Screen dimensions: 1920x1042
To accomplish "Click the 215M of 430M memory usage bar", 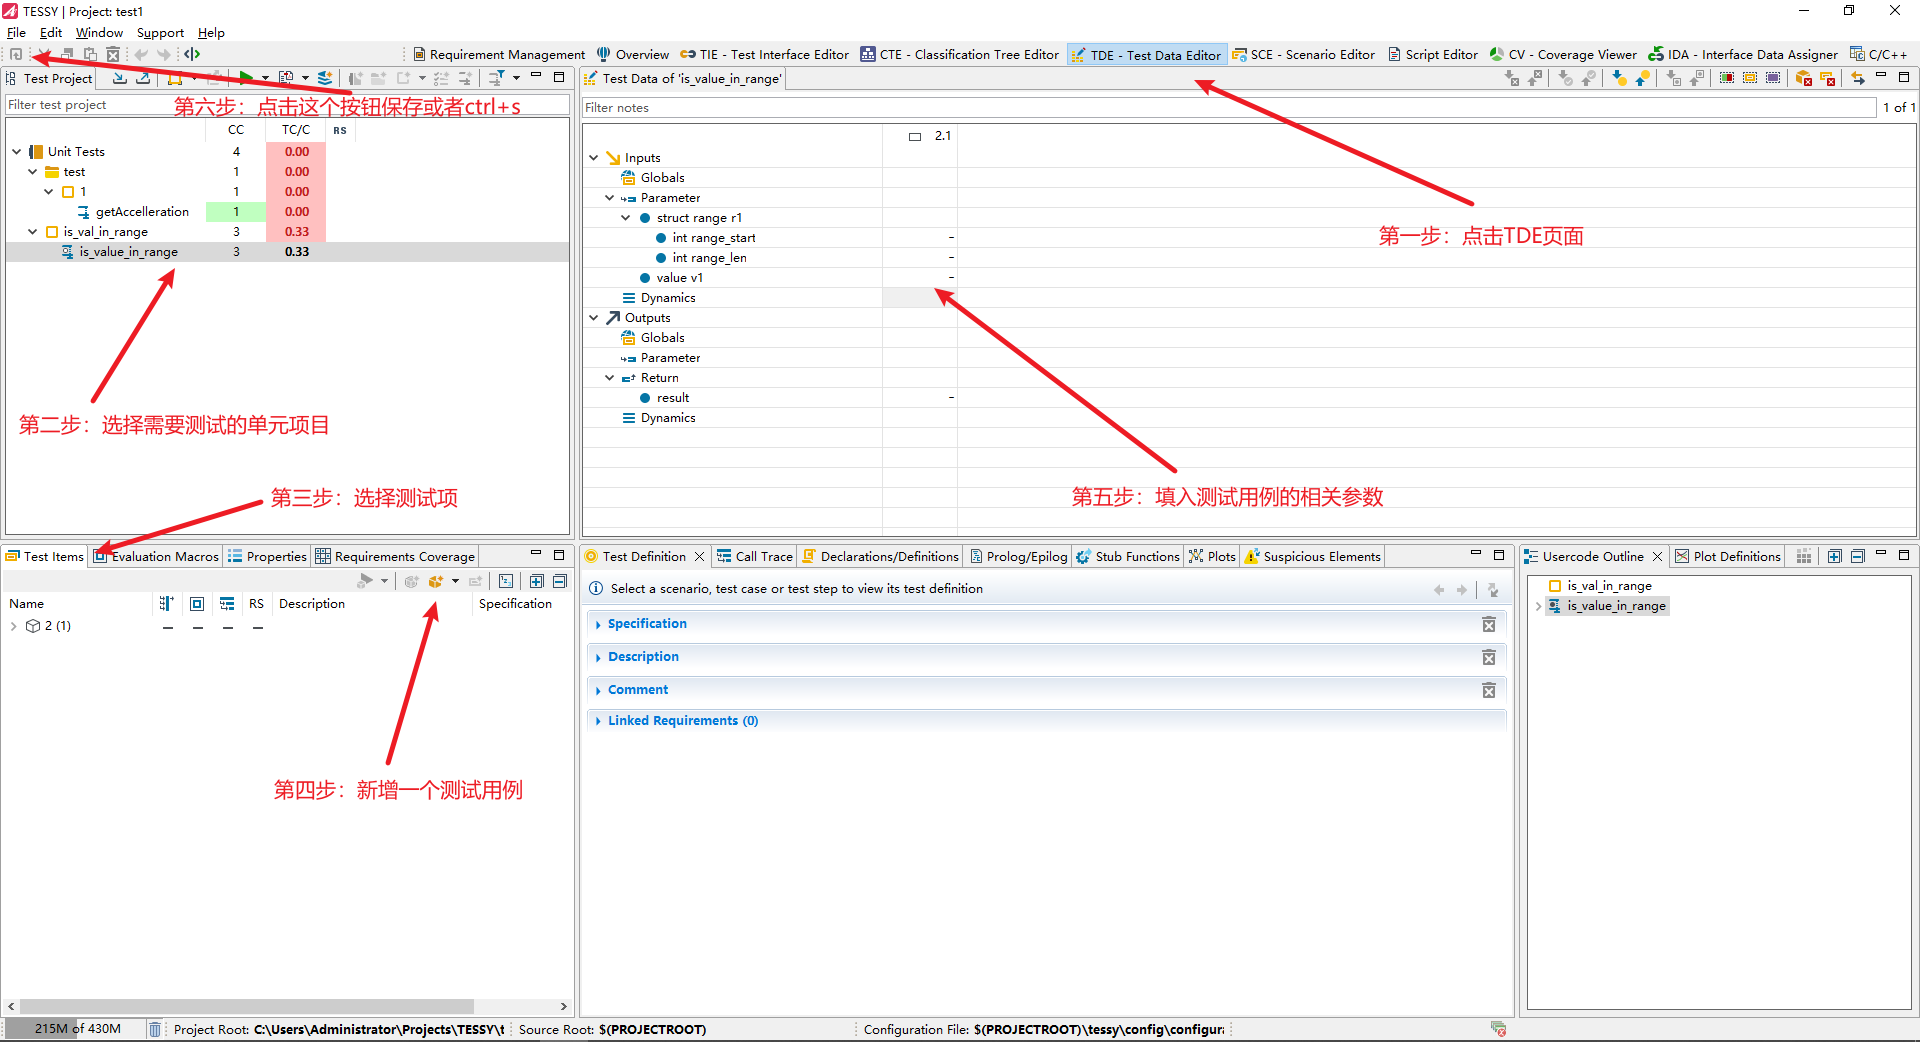I will point(75,1029).
